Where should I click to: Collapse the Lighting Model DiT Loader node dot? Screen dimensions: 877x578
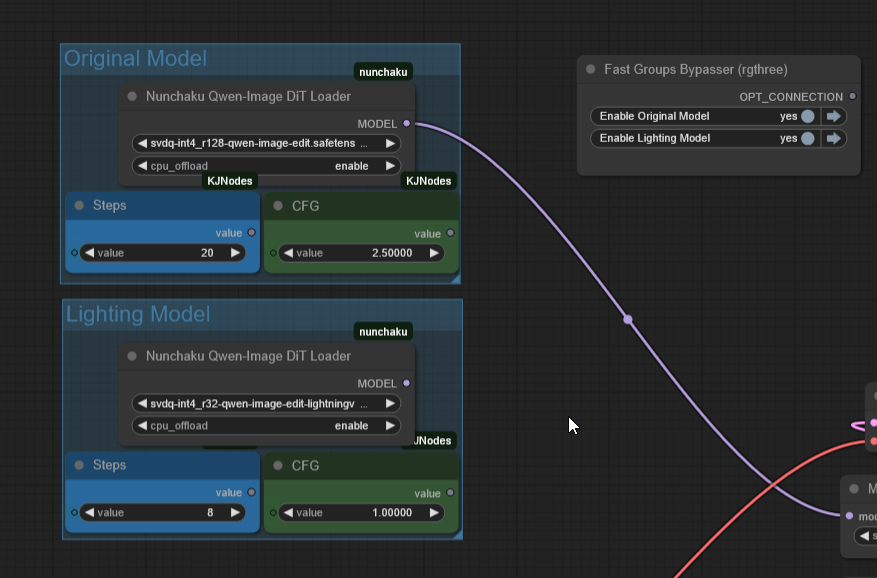tap(132, 356)
